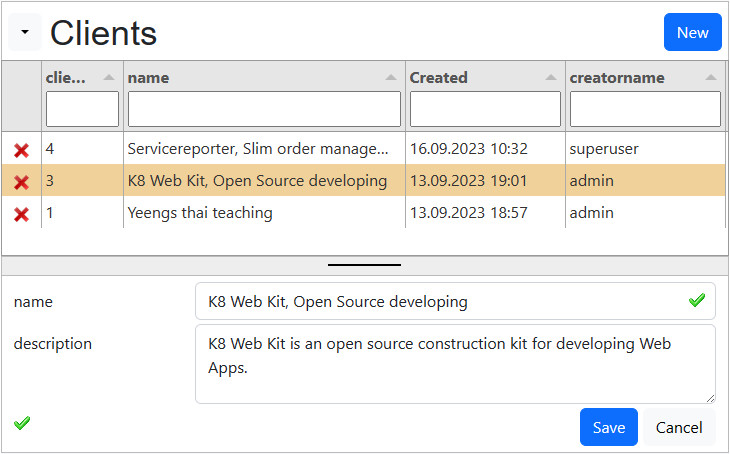Click the creatorname filter box
The width and height of the screenshot is (730, 454).
tap(645, 109)
